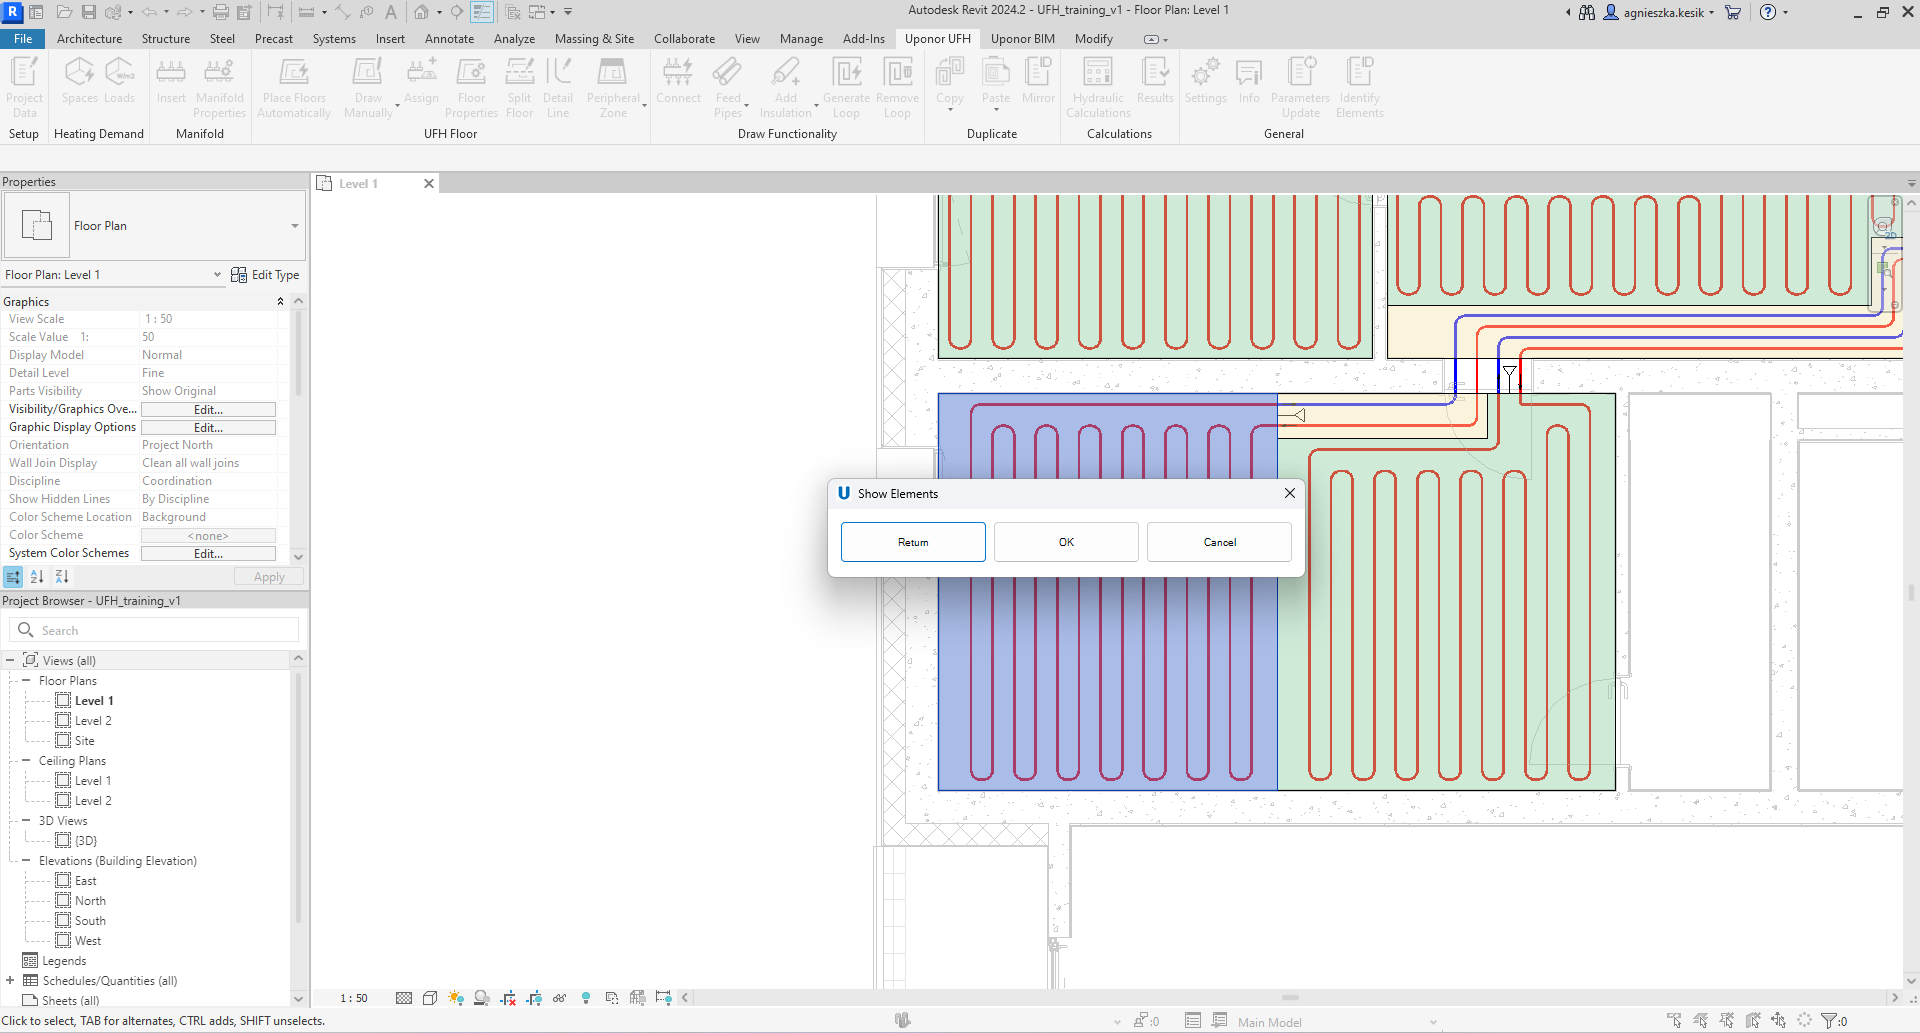This screenshot has width=1920, height=1033.
Task: Click the Peripheral Zone tool
Action: pos(613,88)
